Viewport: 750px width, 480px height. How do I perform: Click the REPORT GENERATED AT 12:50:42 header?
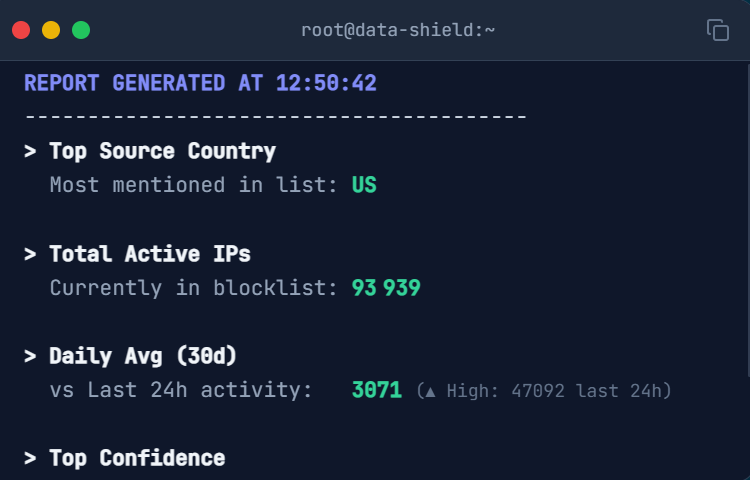pos(200,83)
